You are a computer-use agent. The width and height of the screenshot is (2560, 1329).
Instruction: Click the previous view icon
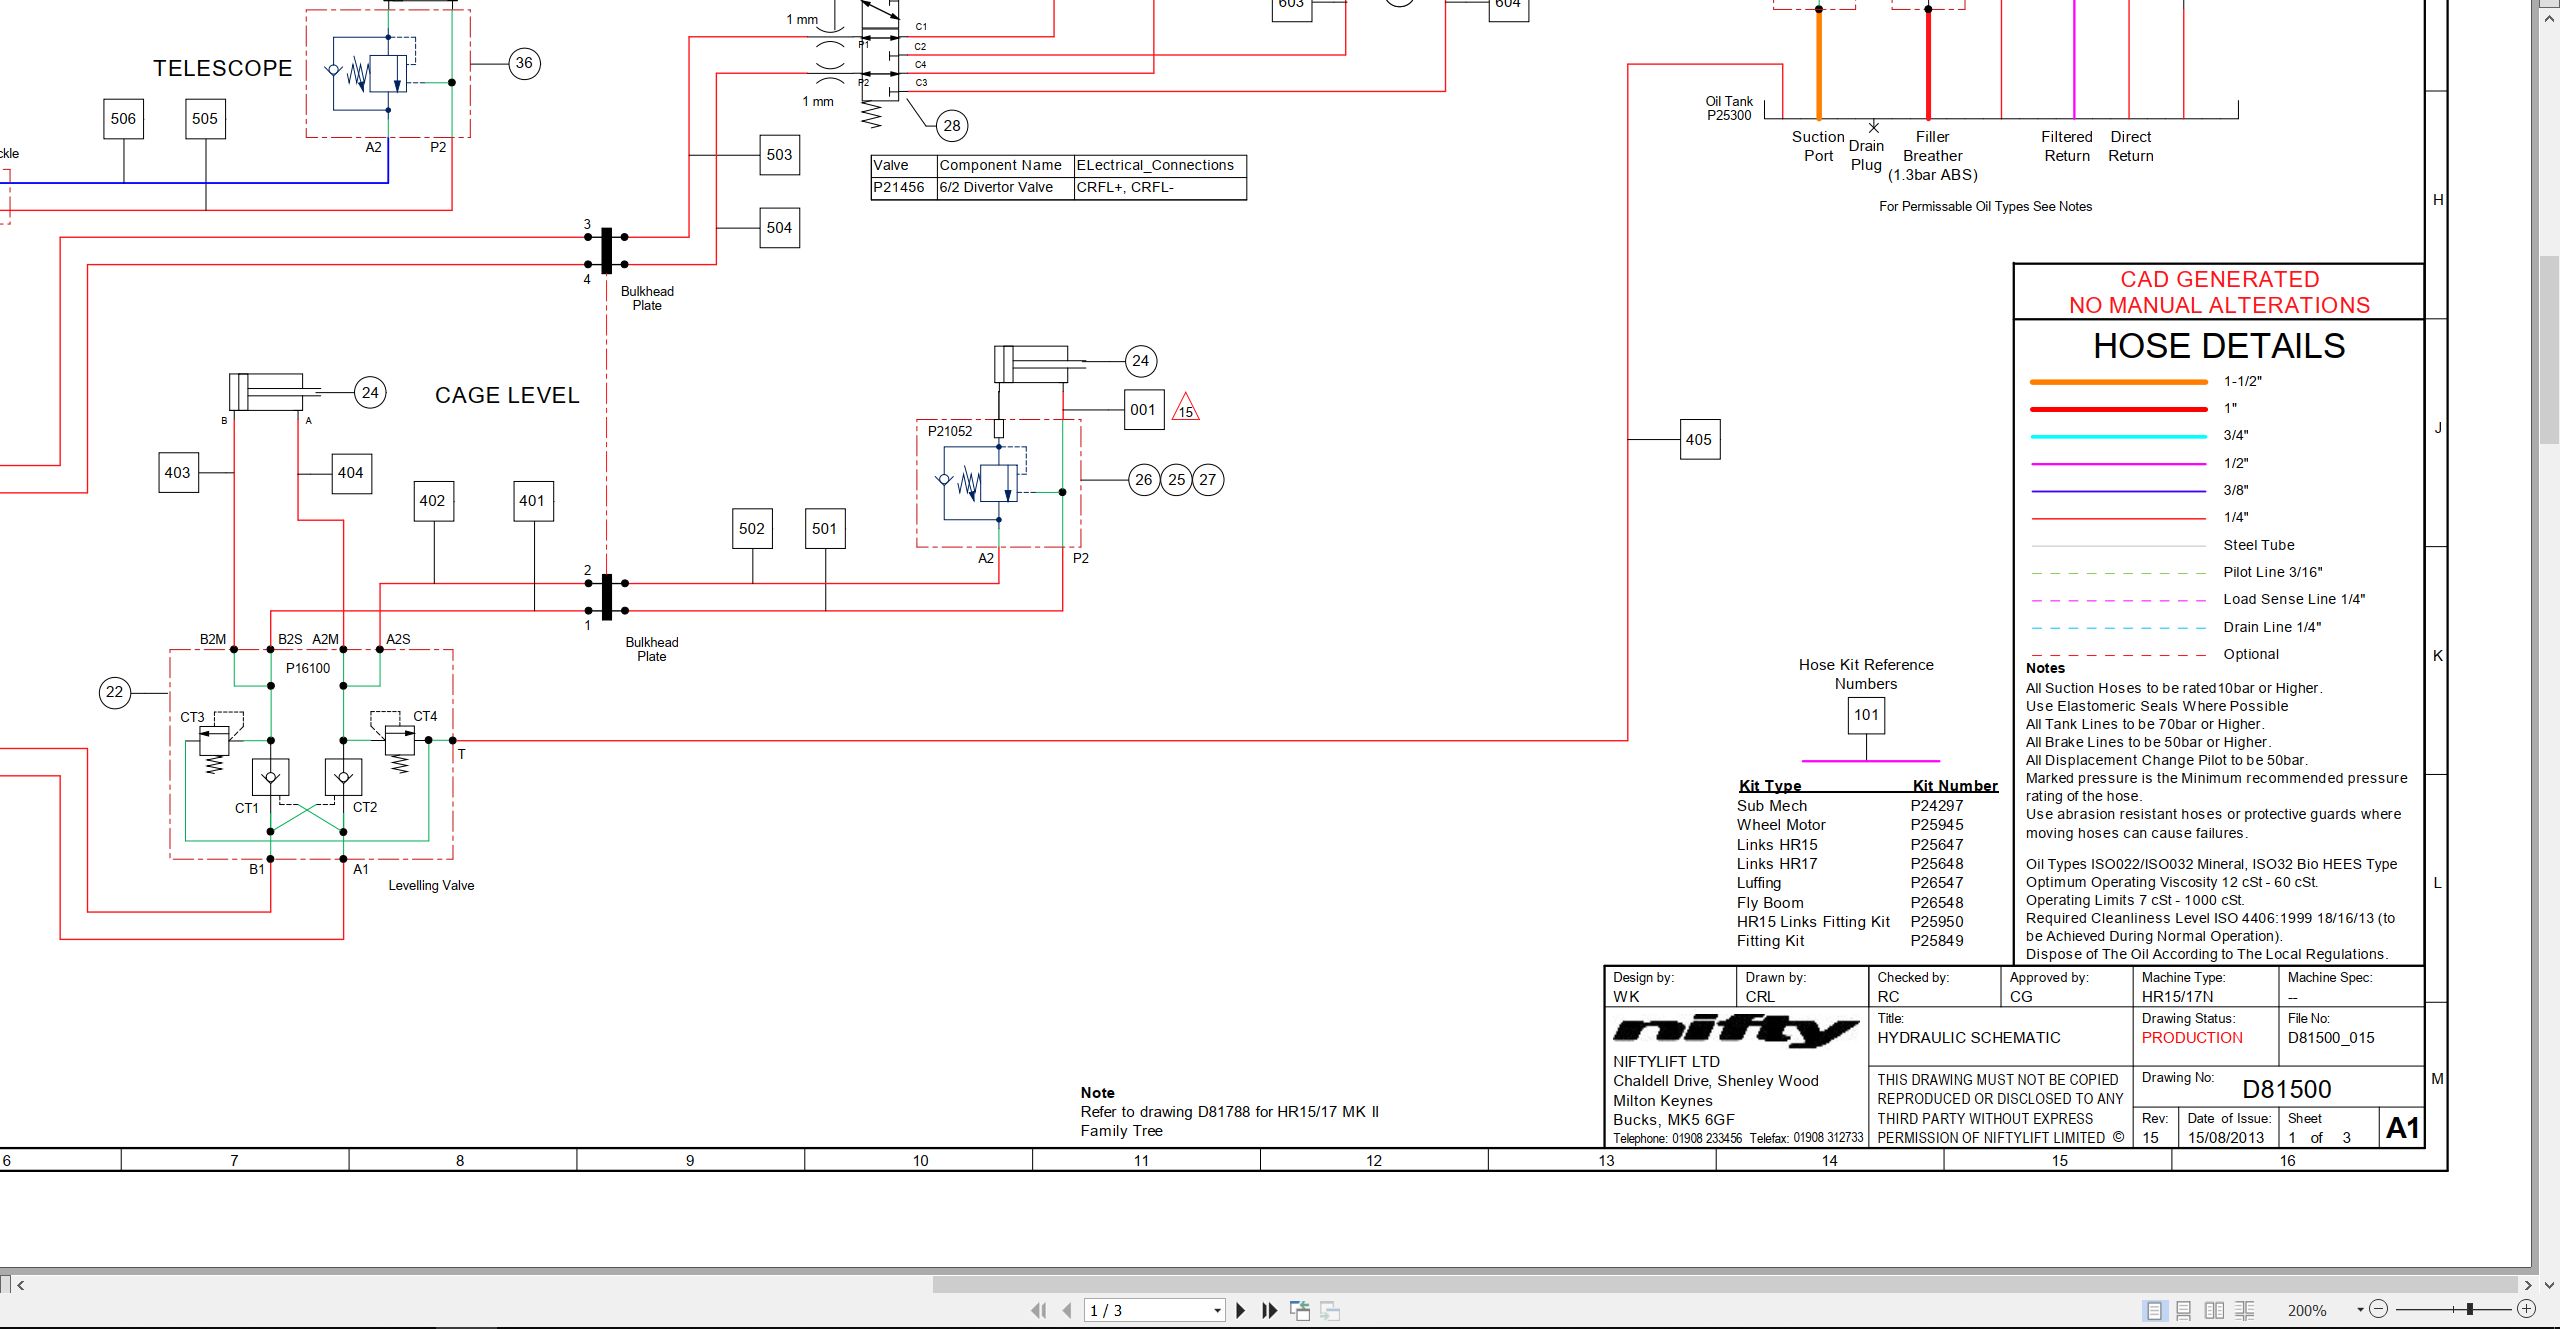[1300, 1310]
